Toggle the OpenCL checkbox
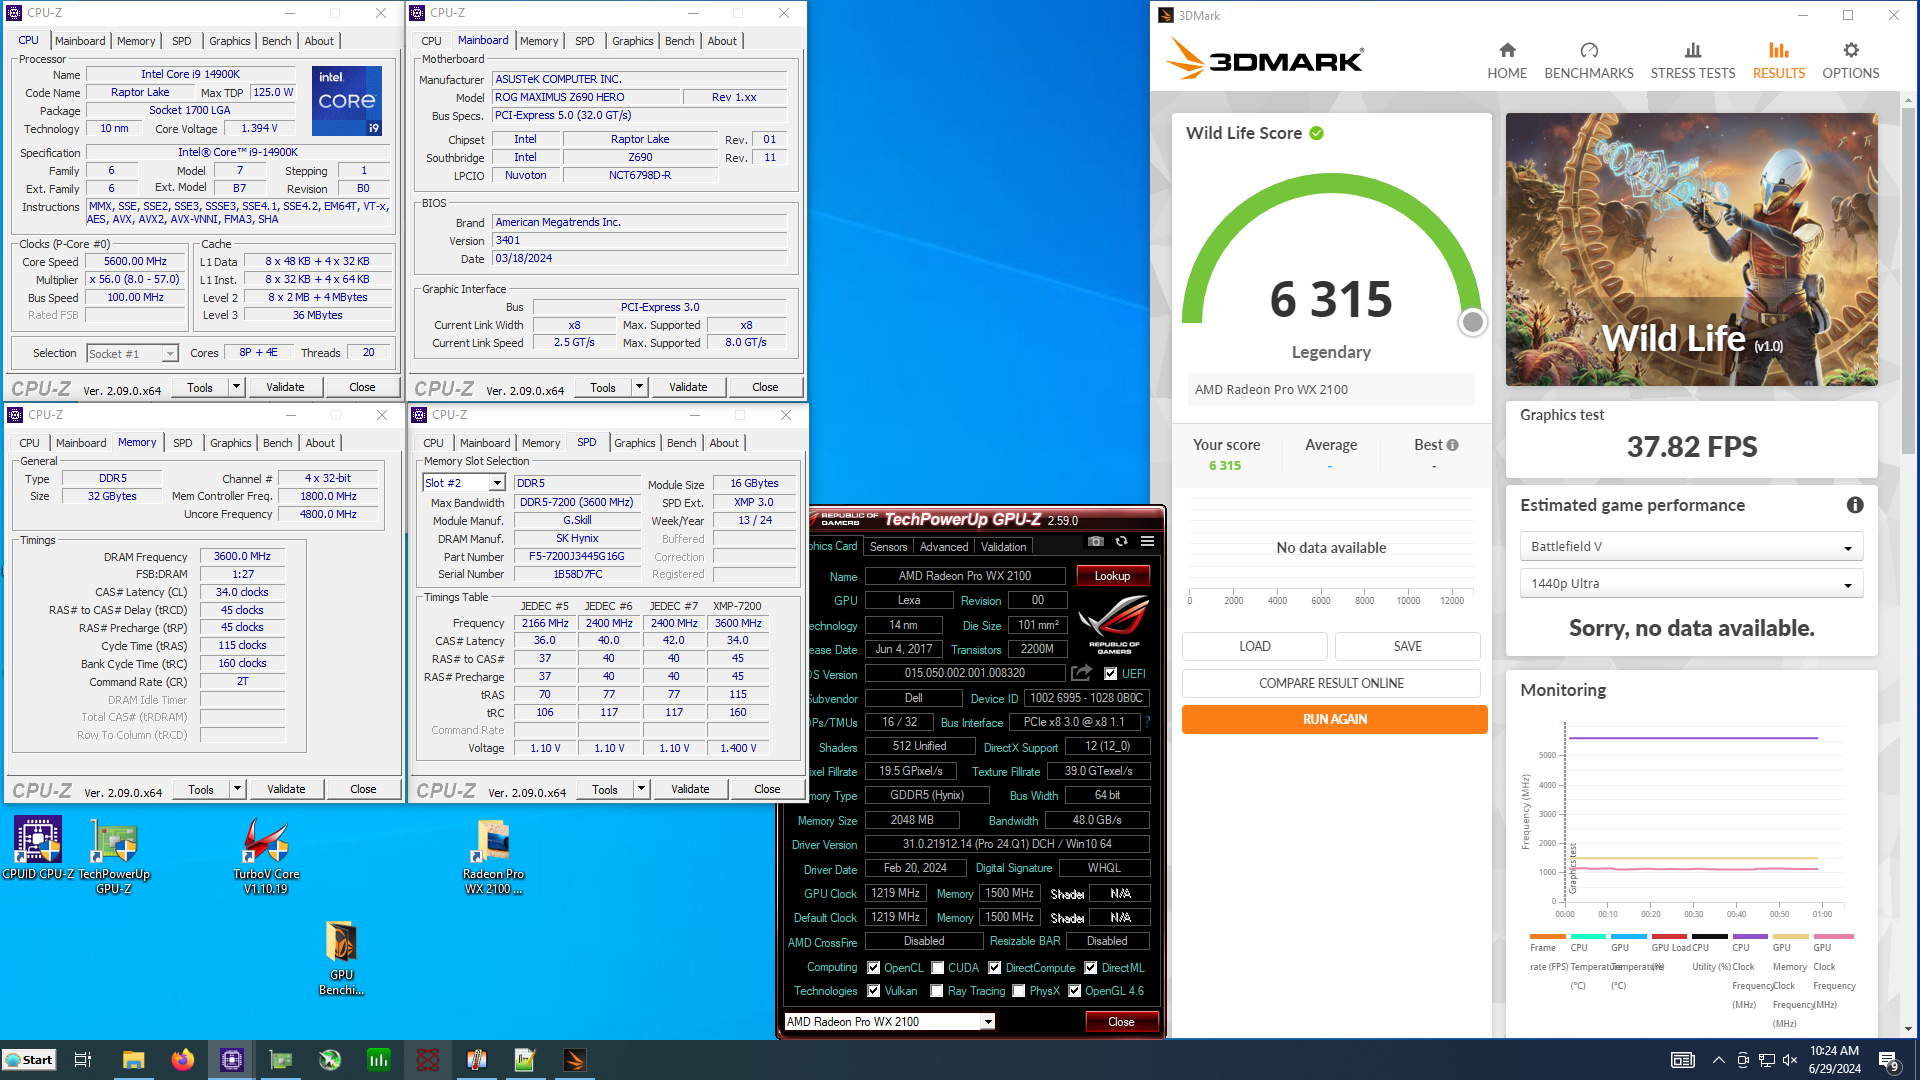The width and height of the screenshot is (1920, 1080). (x=874, y=968)
